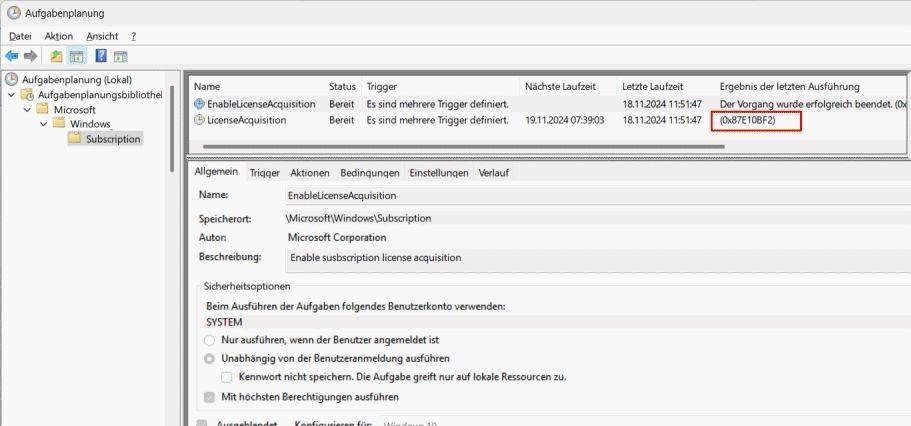Switch to the Allgemein tab
This screenshot has width=911, height=426.
(x=216, y=171)
